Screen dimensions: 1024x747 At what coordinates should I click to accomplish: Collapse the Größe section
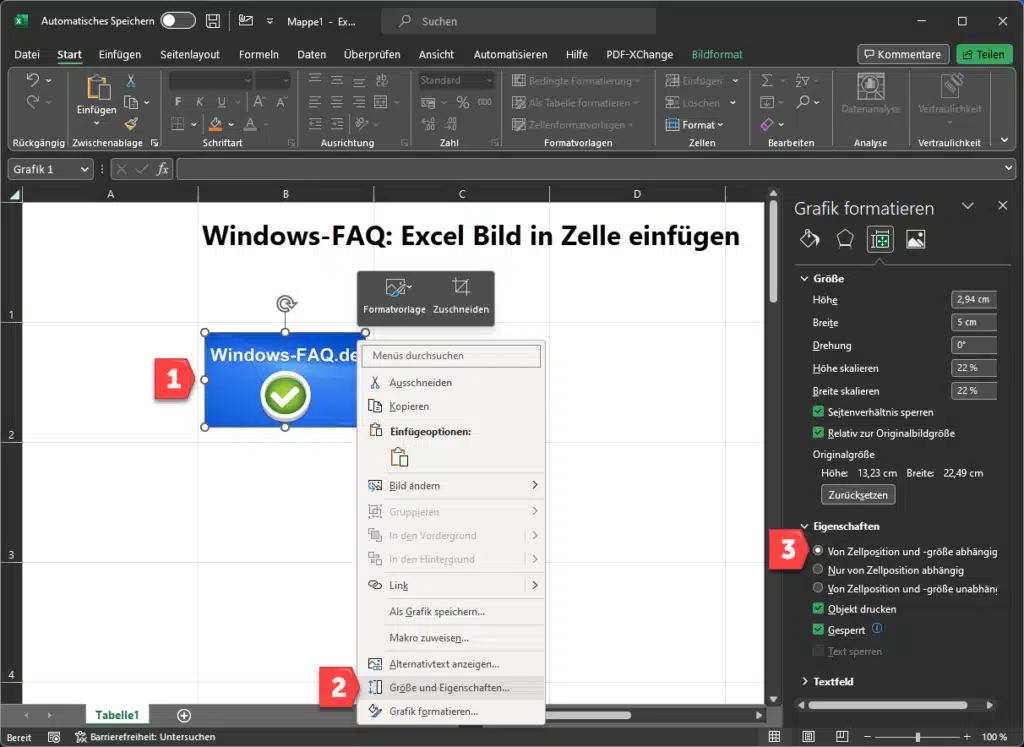[805, 278]
